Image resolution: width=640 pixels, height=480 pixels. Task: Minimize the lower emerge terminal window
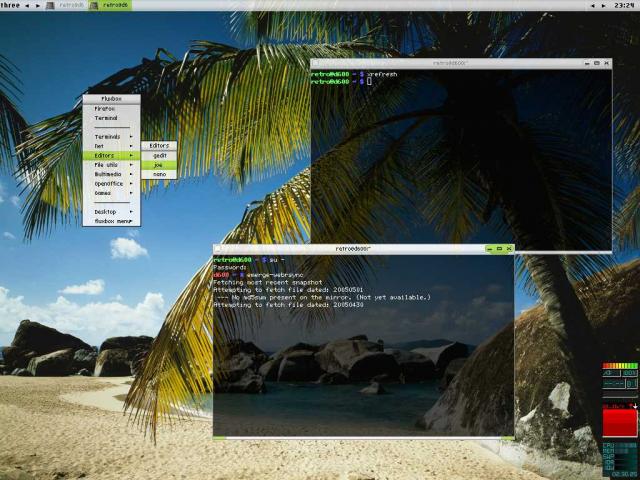[489, 249]
